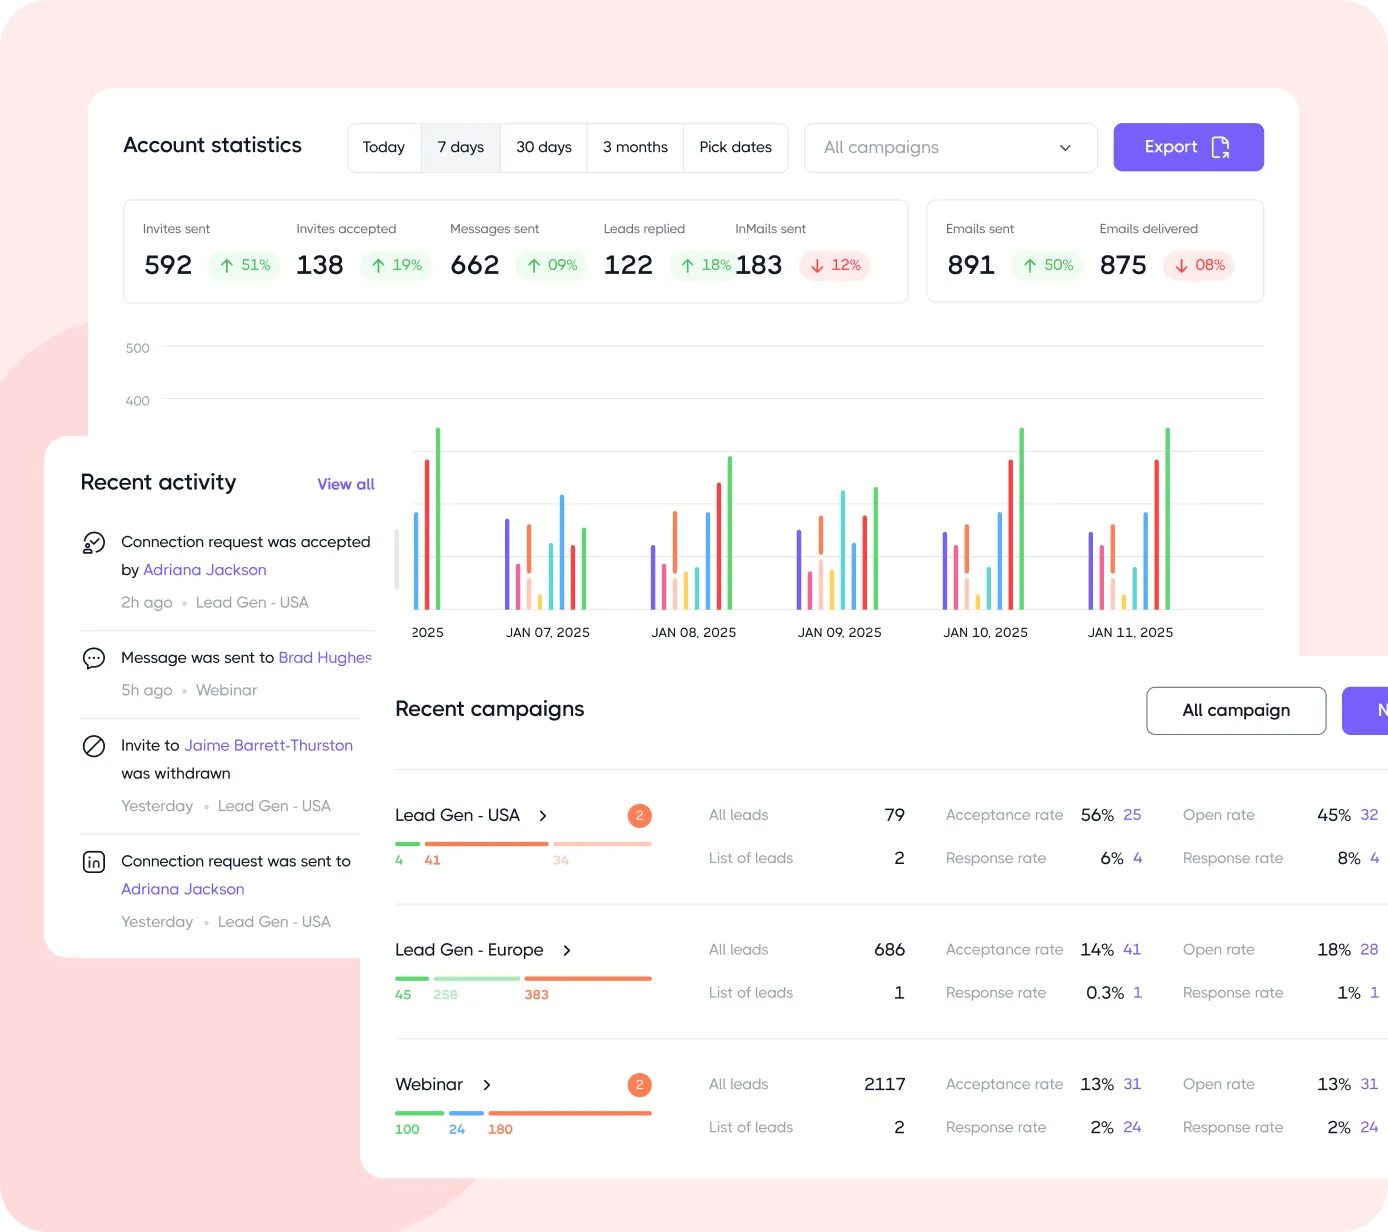Click the All leads count 2117

click(885, 1085)
